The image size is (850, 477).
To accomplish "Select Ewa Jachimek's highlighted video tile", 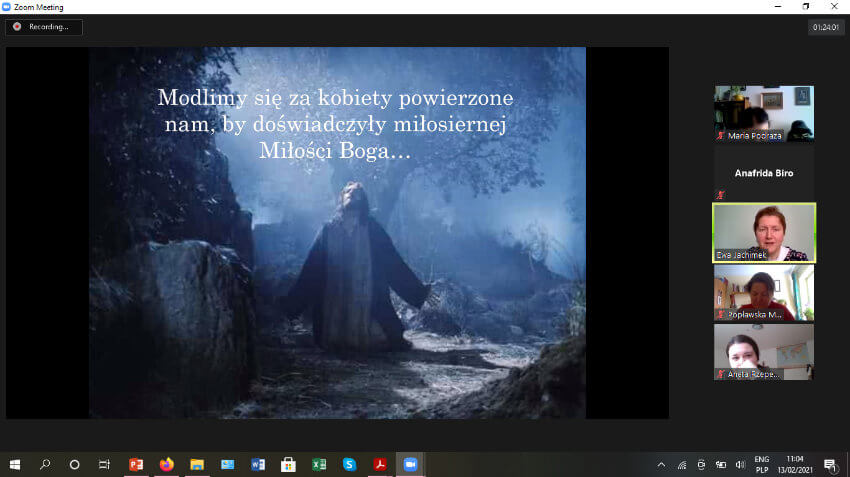I will coord(763,232).
